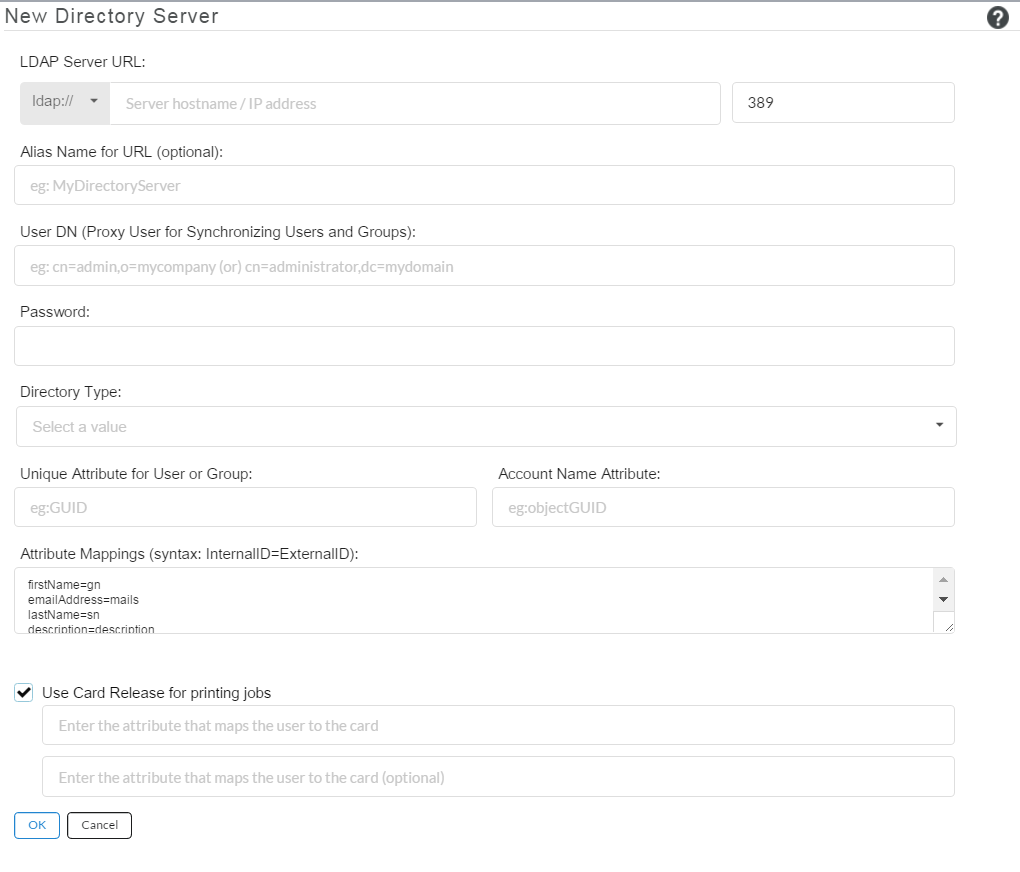Focus the Account Name Attribute field
1020x872 pixels.
click(723, 508)
